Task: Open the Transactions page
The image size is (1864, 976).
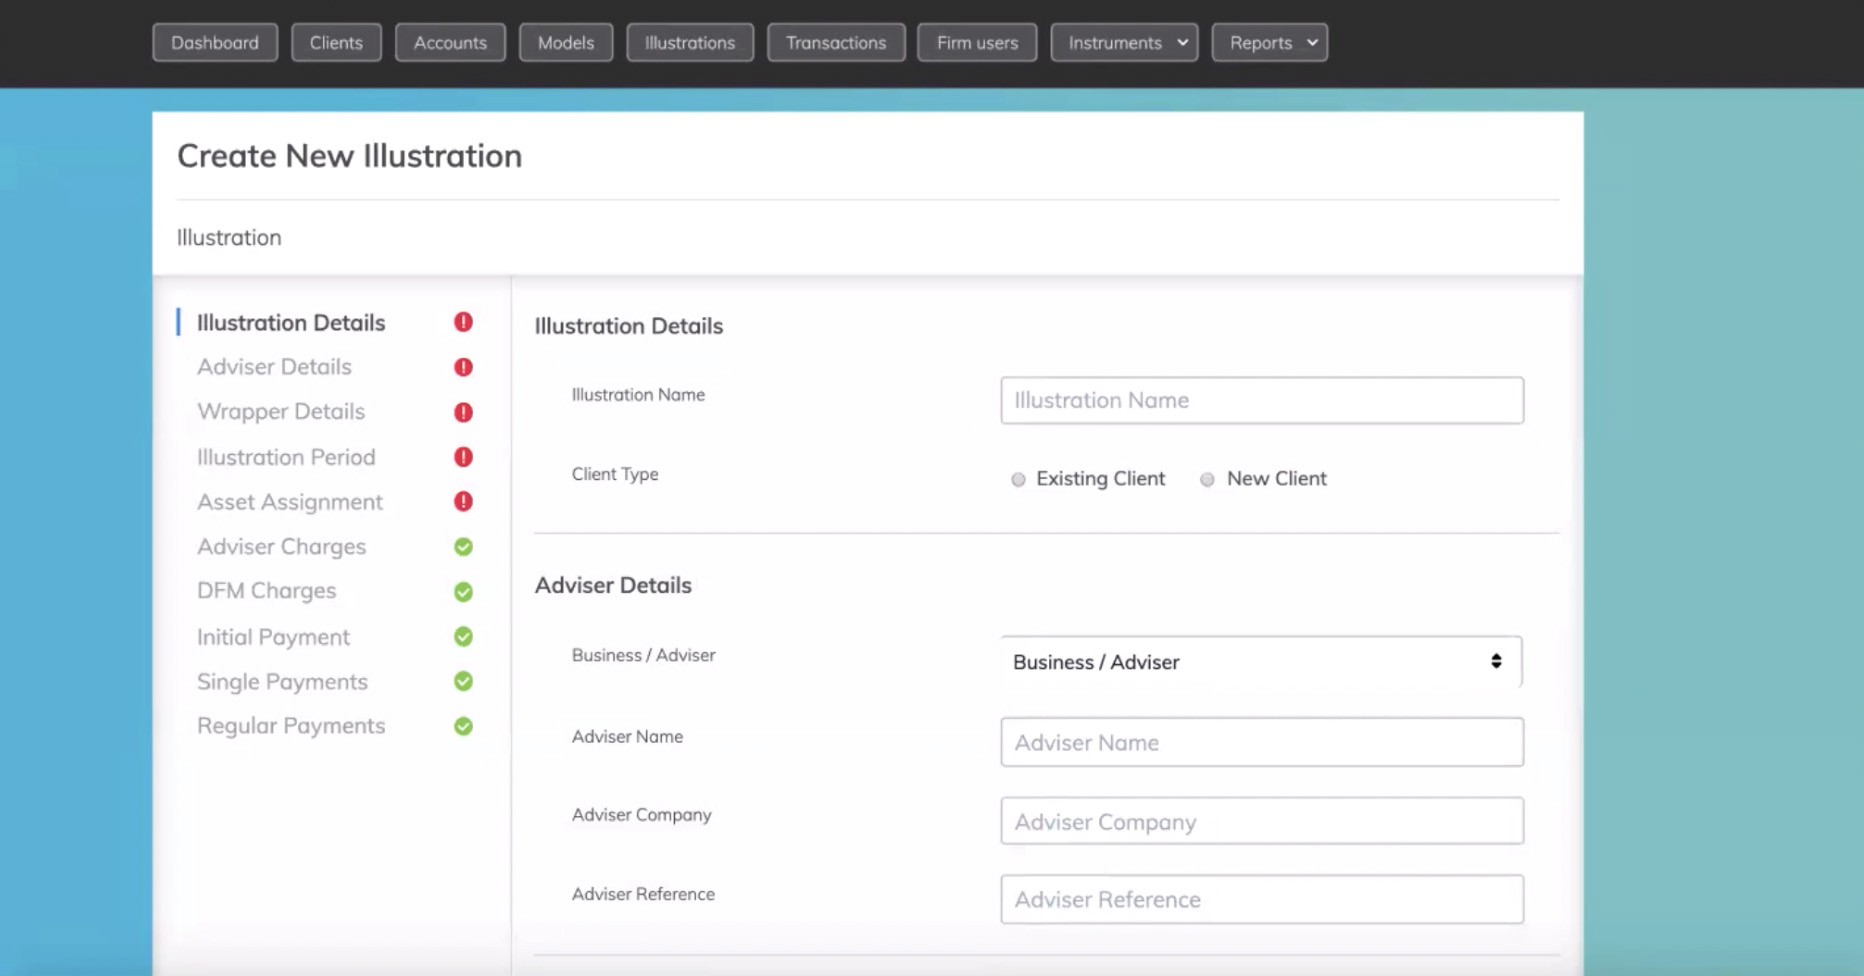Action: (836, 43)
